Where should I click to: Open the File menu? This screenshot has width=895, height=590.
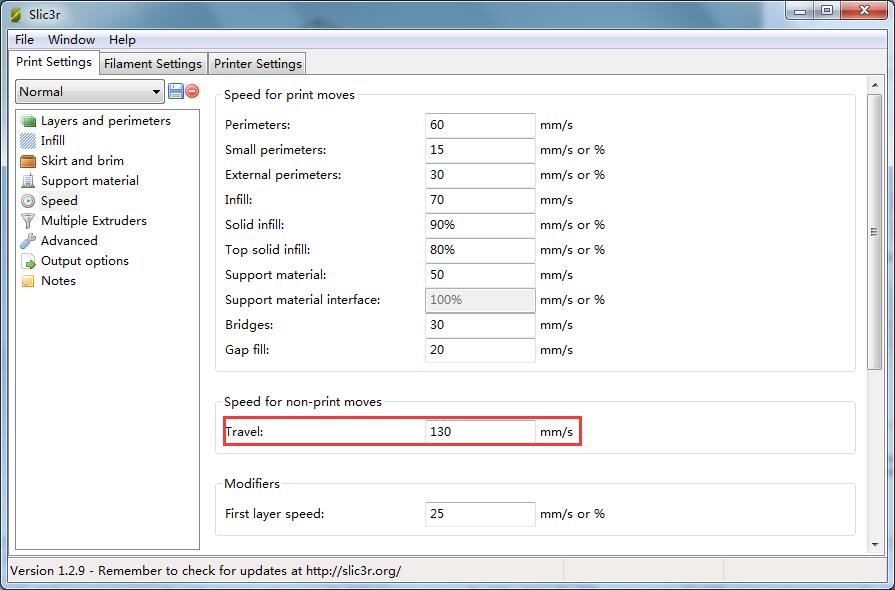(25, 39)
